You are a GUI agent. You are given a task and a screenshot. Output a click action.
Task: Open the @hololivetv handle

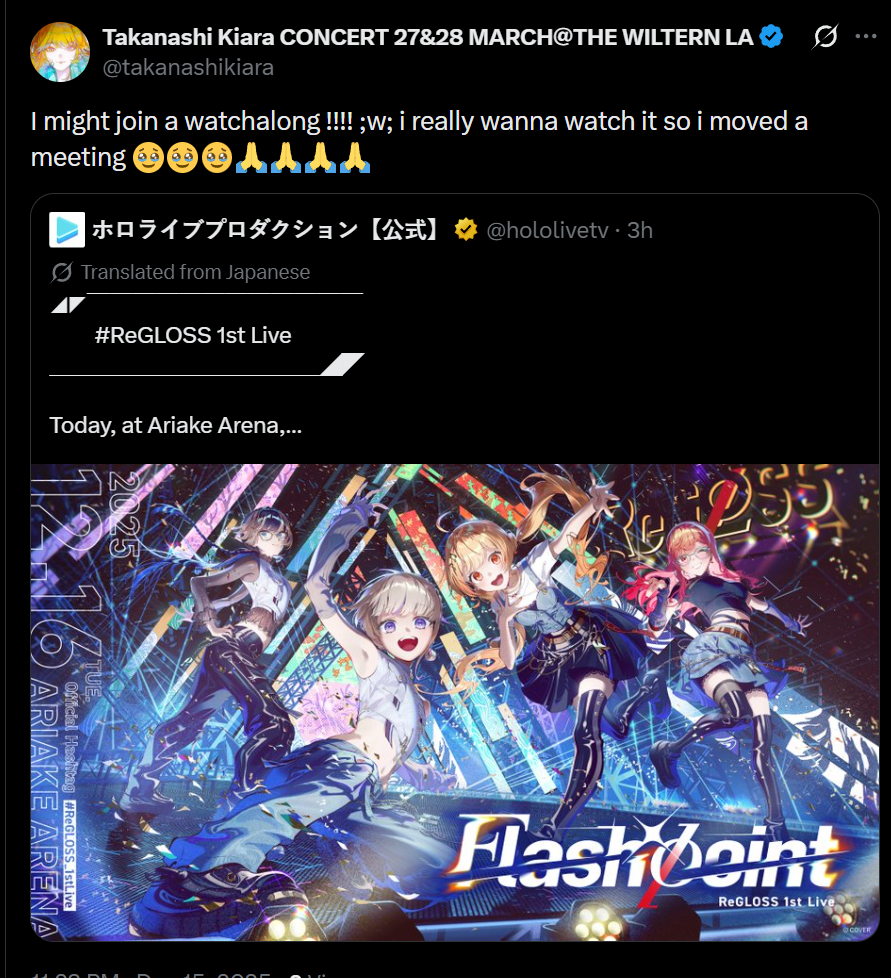[547, 230]
